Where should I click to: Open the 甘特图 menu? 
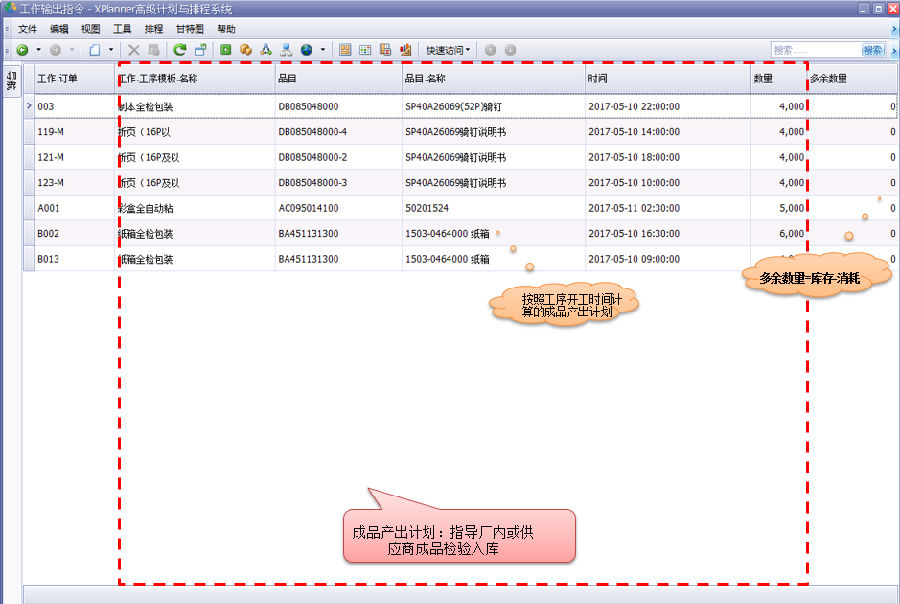point(191,29)
